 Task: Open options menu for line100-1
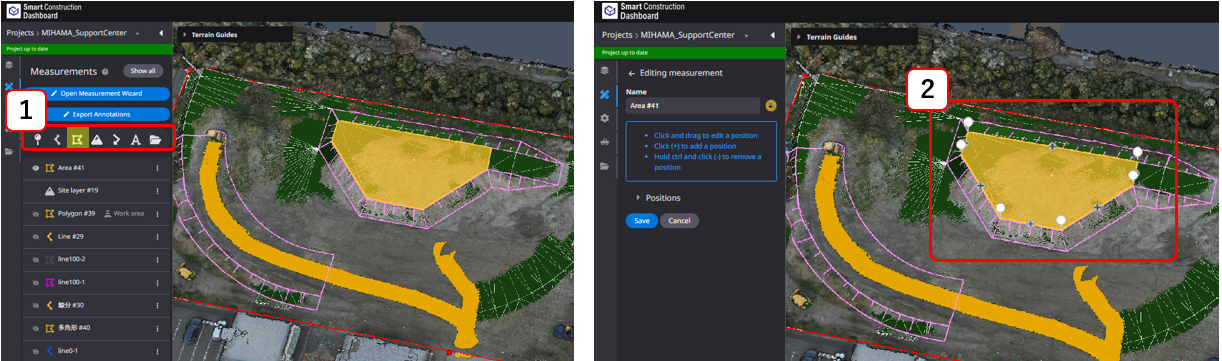pyautogui.click(x=157, y=282)
